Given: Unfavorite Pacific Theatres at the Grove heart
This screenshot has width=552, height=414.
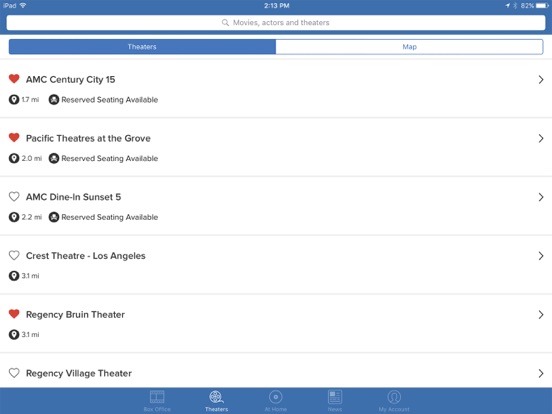Looking at the screenshot, I should pos(14,137).
